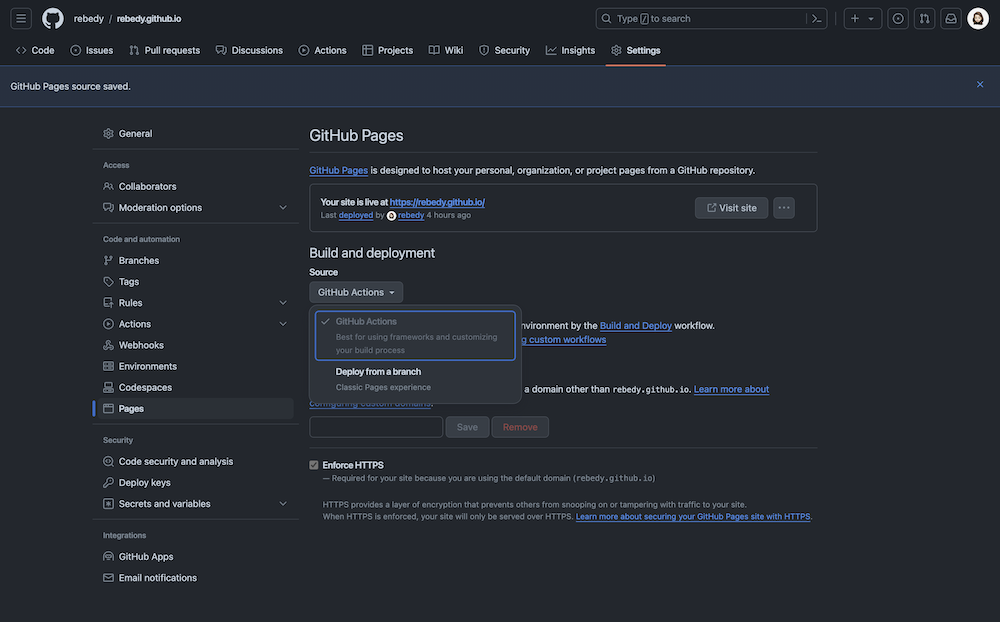Image resolution: width=1000 pixels, height=622 pixels.
Task: Click the Actions play icon in sidebar
Action: [x=108, y=323]
